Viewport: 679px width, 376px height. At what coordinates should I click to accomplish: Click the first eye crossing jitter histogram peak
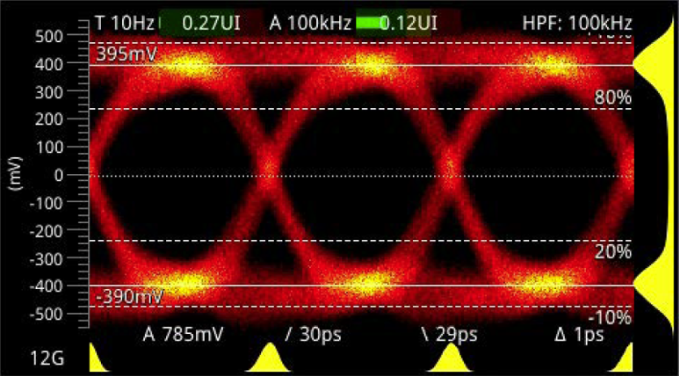[270, 358]
